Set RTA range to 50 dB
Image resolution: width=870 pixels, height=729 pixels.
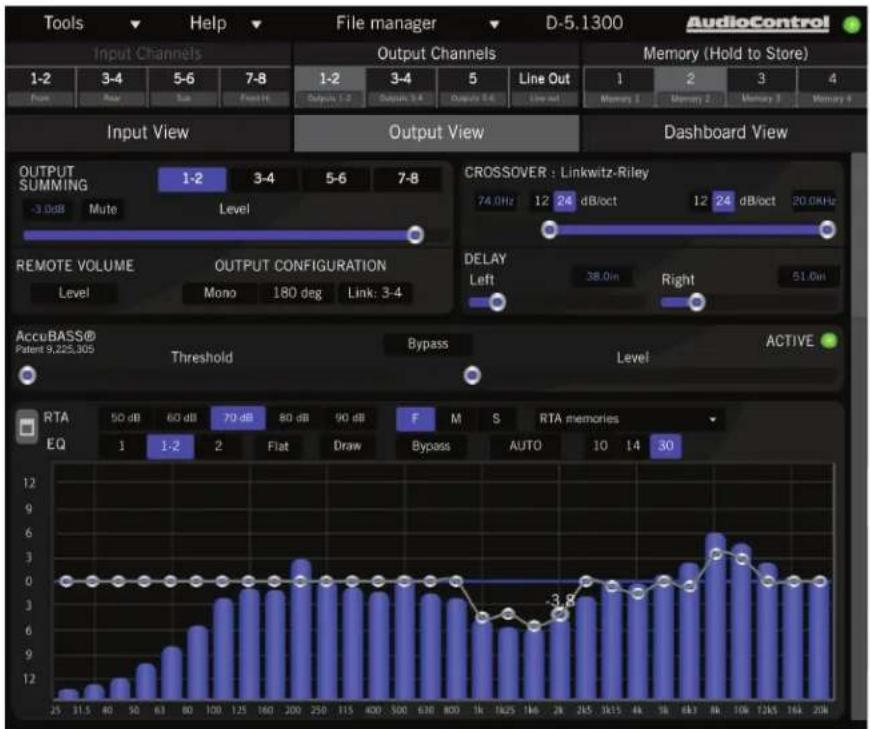(x=126, y=418)
